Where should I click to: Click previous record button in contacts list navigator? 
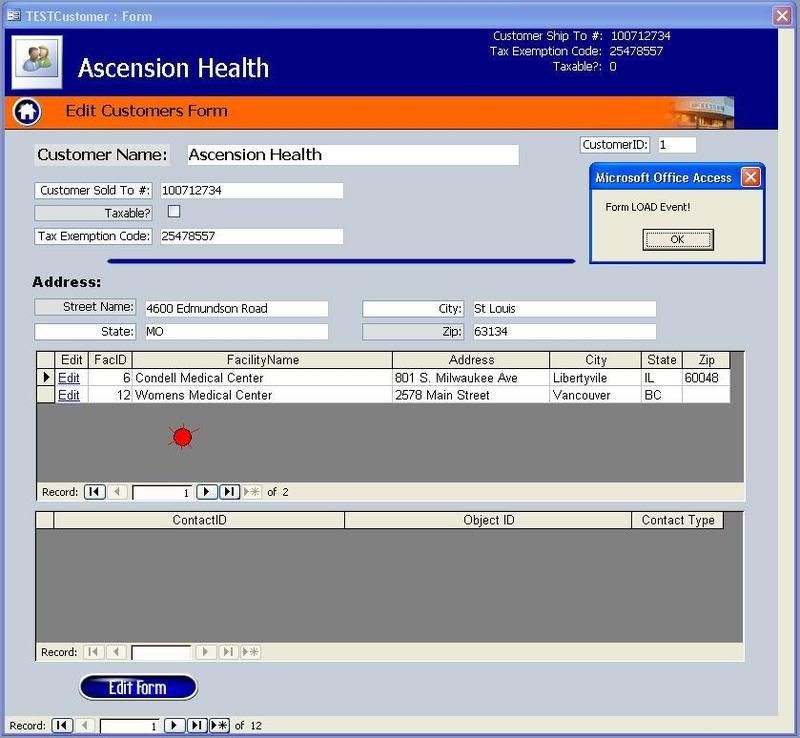pos(116,652)
